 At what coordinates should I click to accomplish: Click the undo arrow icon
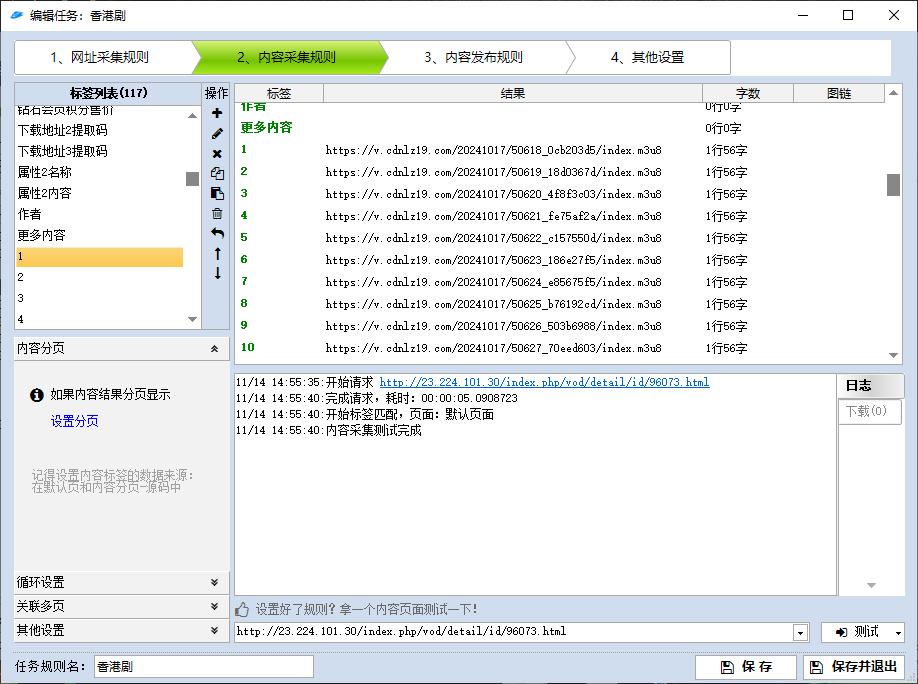click(x=217, y=234)
